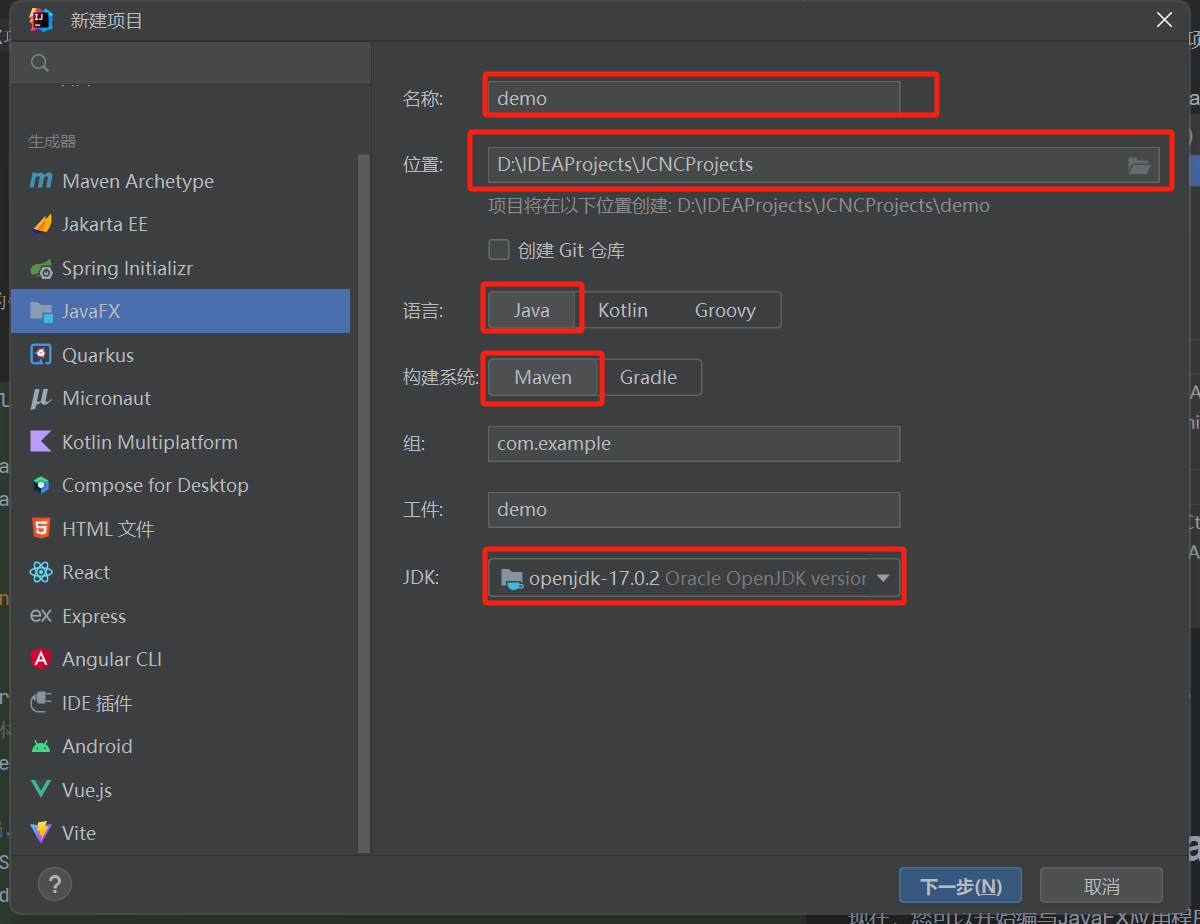Screen dimensions: 1200x924
Task: Choose the Jakarta EE generator icon
Action: [x=41, y=224]
